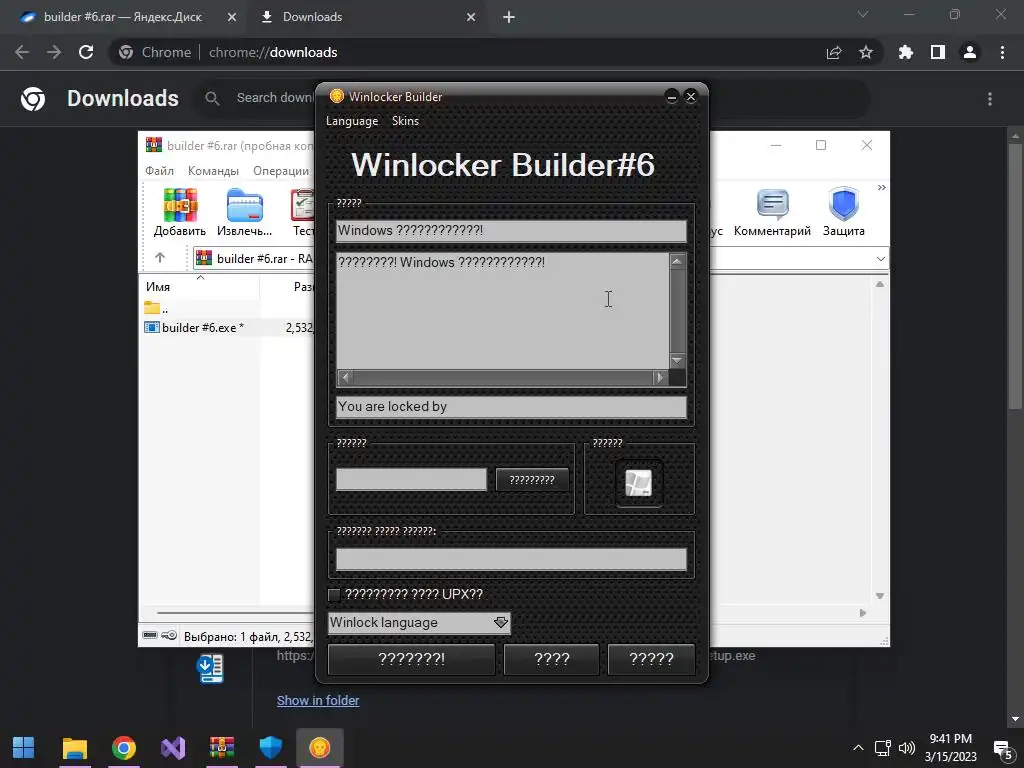
Task: Open the Windows Start menu
Action: coord(24,748)
